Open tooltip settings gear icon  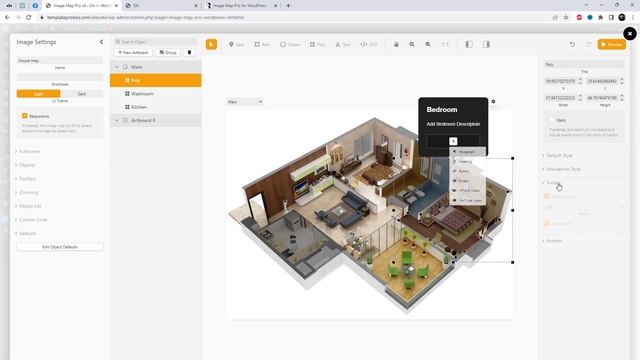click(x=493, y=102)
